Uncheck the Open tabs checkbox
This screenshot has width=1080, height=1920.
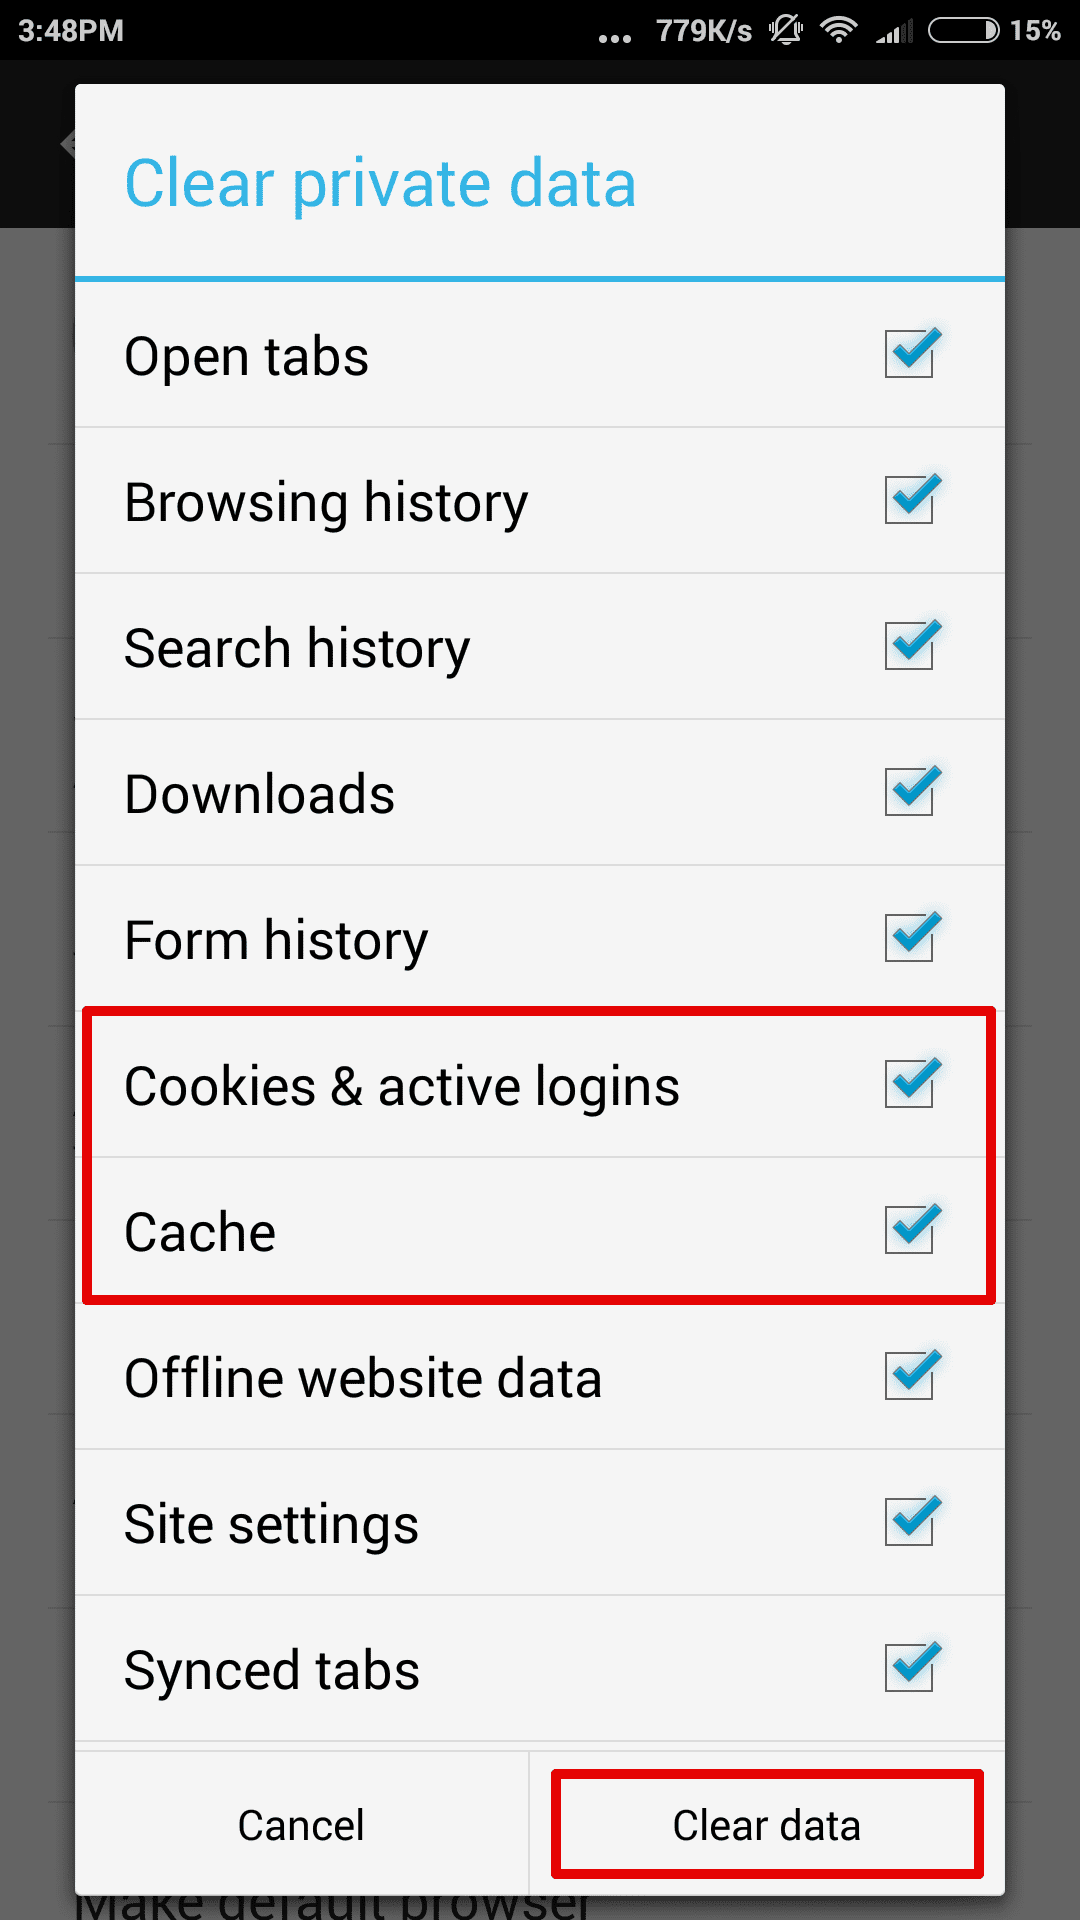pyautogui.click(x=909, y=354)
